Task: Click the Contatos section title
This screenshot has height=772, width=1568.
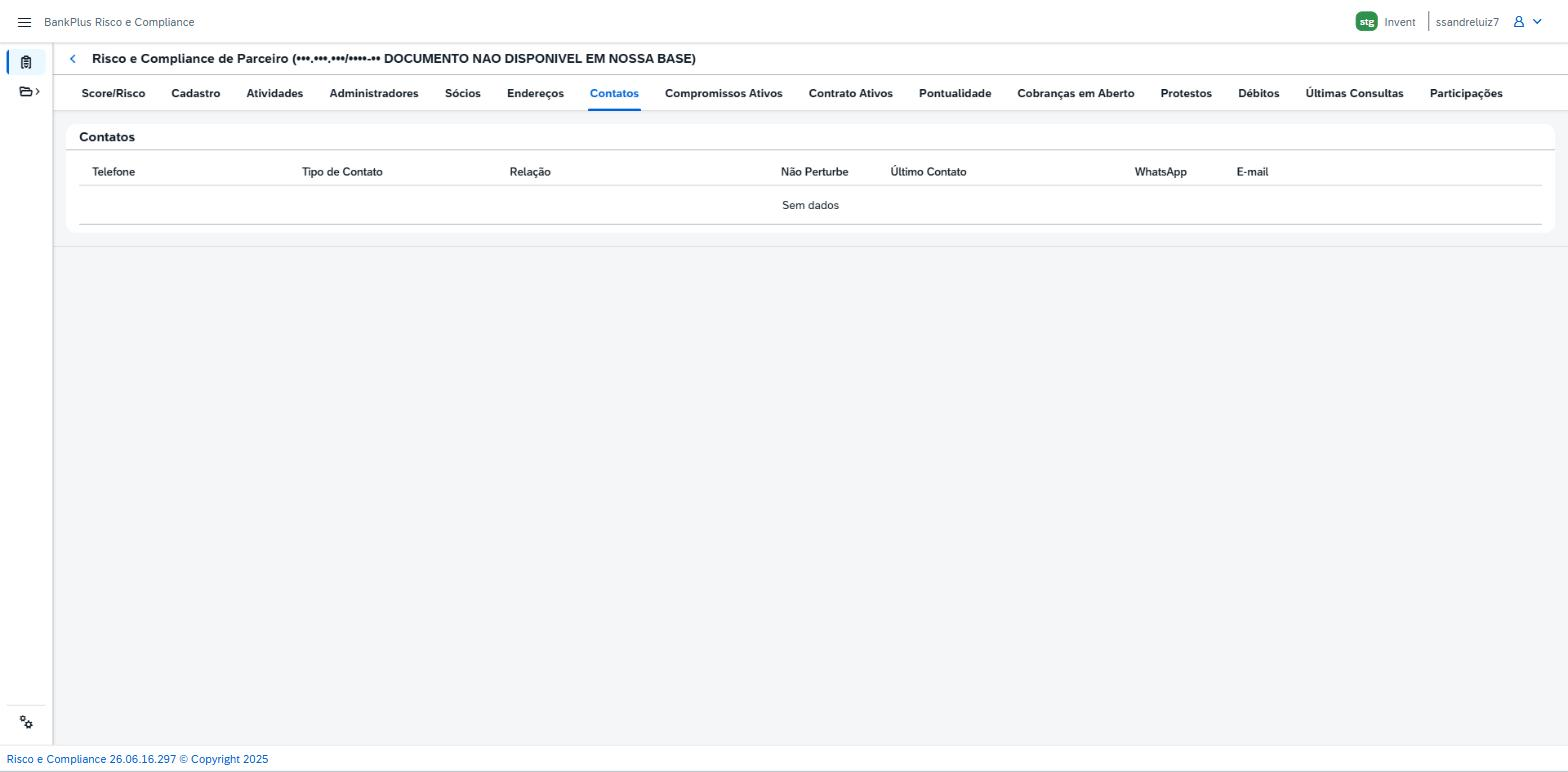Action: tap(107, 137)
